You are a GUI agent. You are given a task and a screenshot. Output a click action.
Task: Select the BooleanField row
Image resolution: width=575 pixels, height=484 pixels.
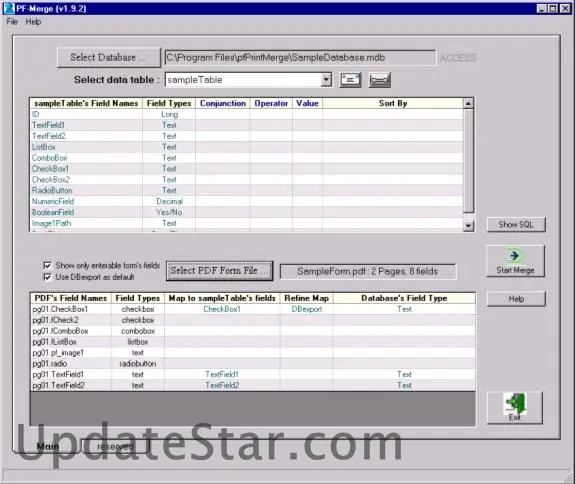(x=246, y=212)
